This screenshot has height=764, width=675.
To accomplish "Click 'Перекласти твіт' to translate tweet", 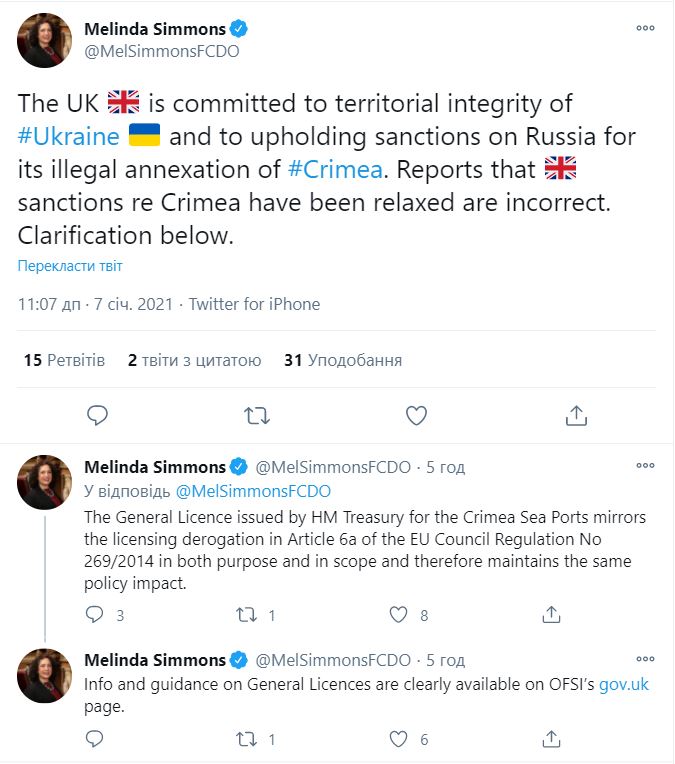I will click(x=70, y=266).
